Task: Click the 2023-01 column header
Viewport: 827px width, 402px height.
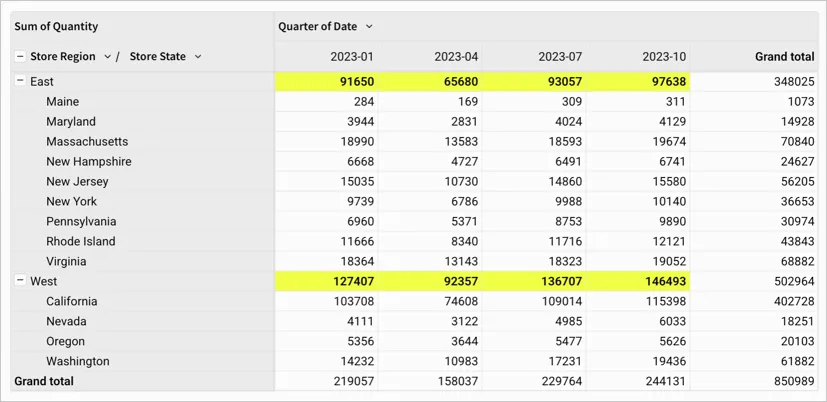Action: (x=352, y=56)
